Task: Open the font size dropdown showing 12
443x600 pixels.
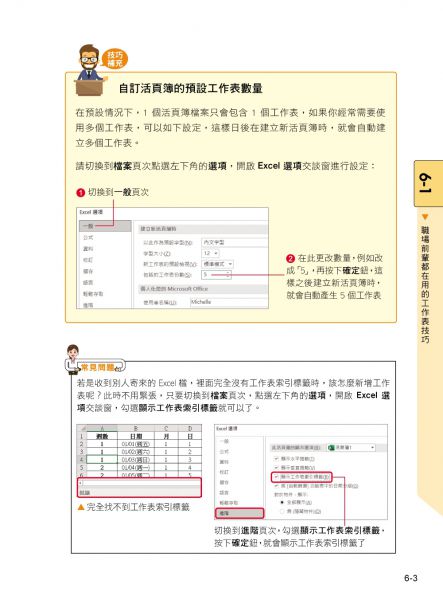Action: point(210,253)
